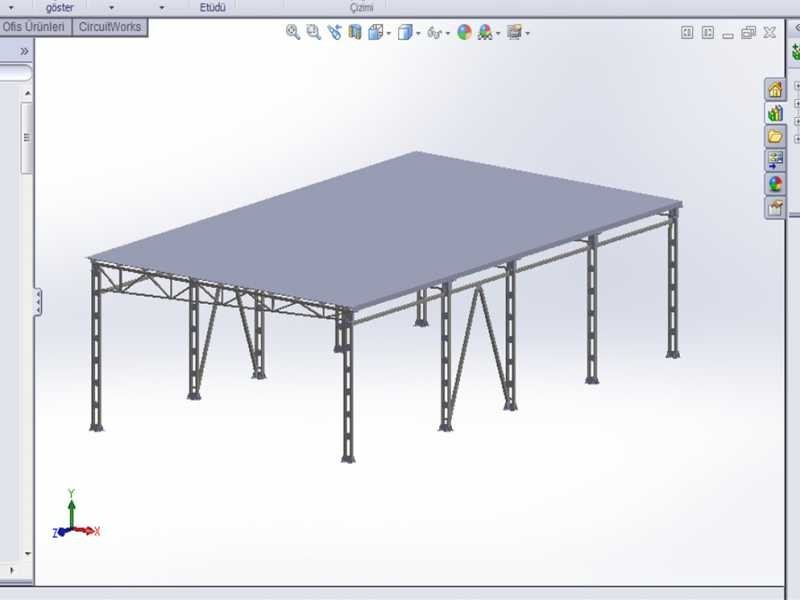Open the Apply Scene dropdown arrow

coord(498,33)
